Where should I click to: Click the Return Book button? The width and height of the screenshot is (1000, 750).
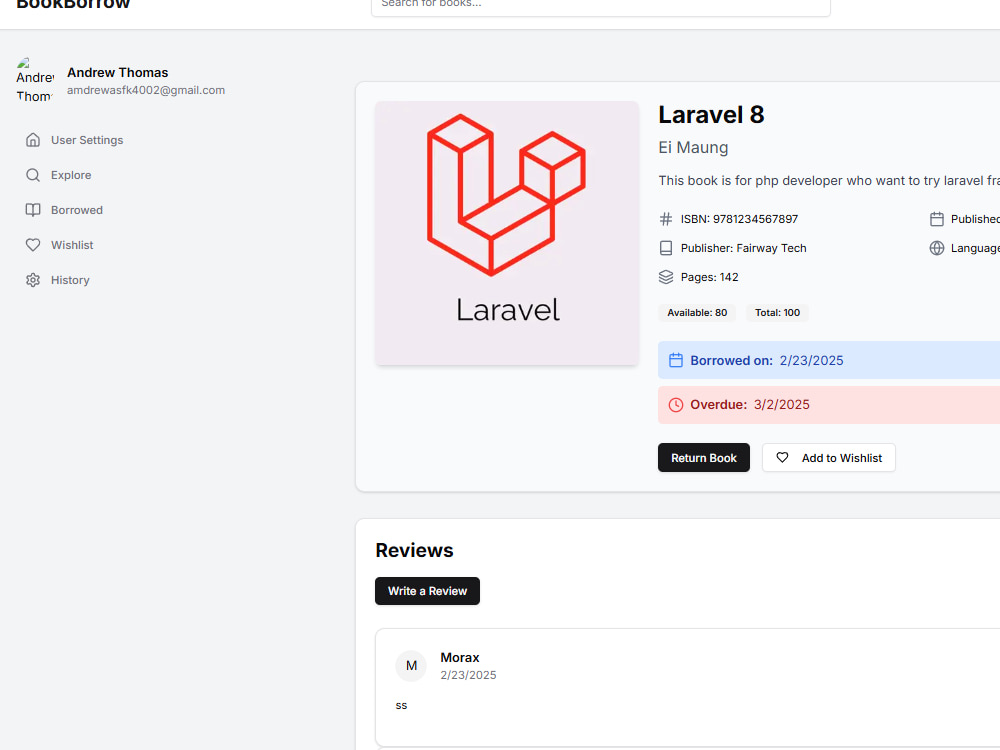click(703, 458)
